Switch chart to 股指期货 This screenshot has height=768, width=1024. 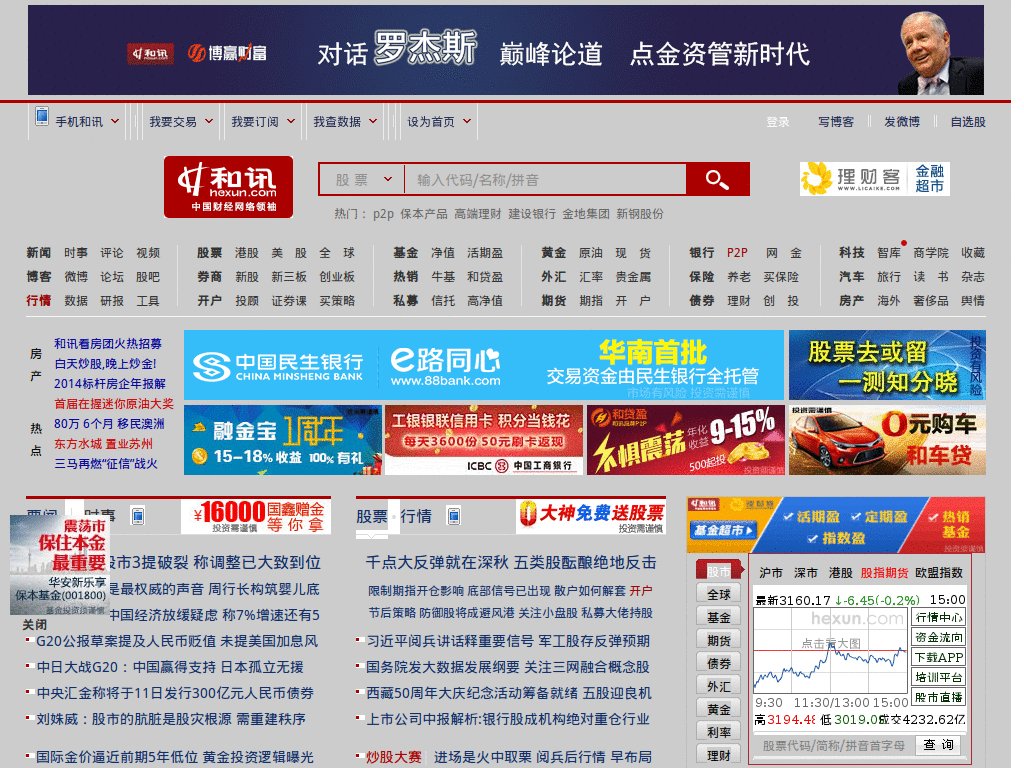pos(884,573)
